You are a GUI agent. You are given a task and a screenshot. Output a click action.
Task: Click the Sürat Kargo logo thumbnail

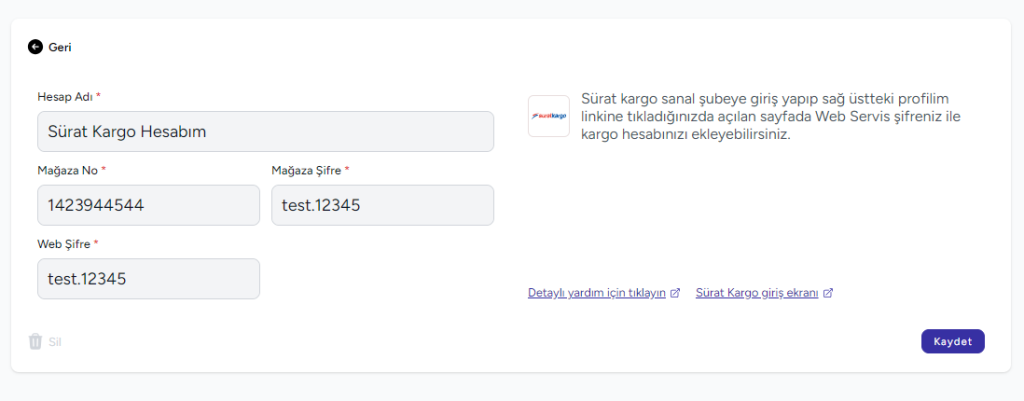pos(548,116)
